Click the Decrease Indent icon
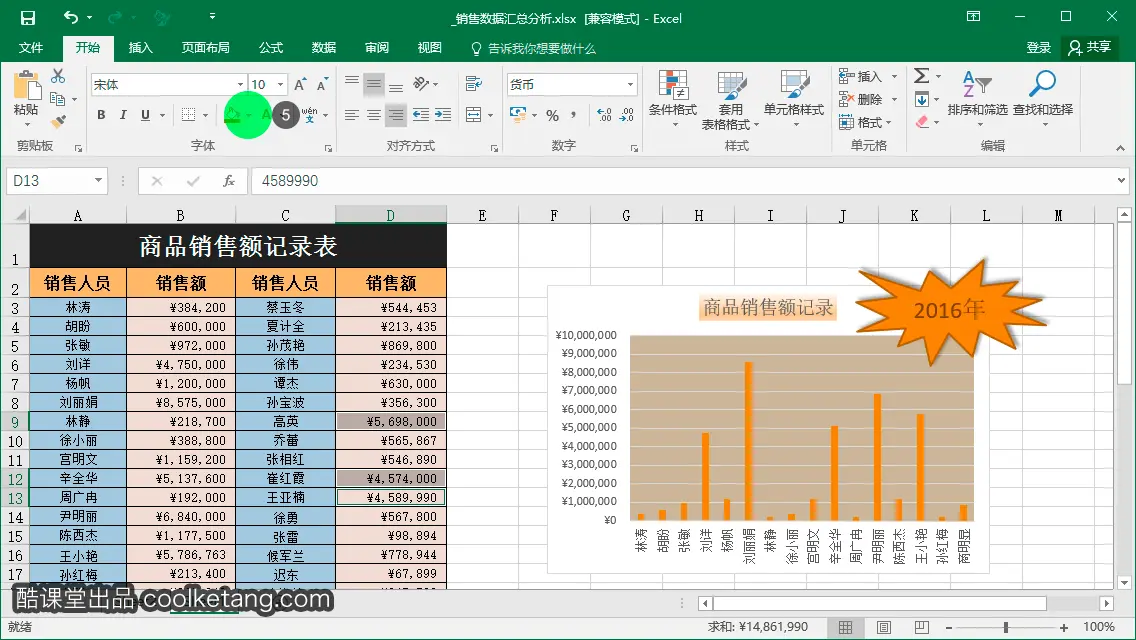The image size is (1136, 640). pyautogui.click(x=420, y=115)
